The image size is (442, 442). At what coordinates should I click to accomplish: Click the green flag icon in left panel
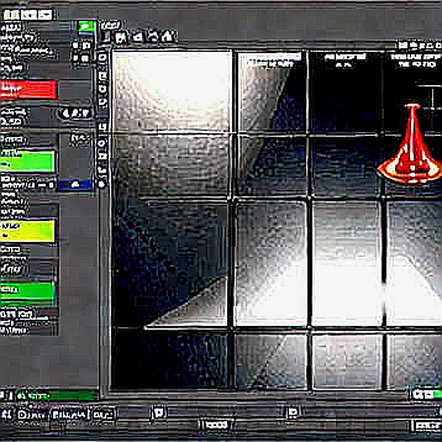[x=87, y=27]
